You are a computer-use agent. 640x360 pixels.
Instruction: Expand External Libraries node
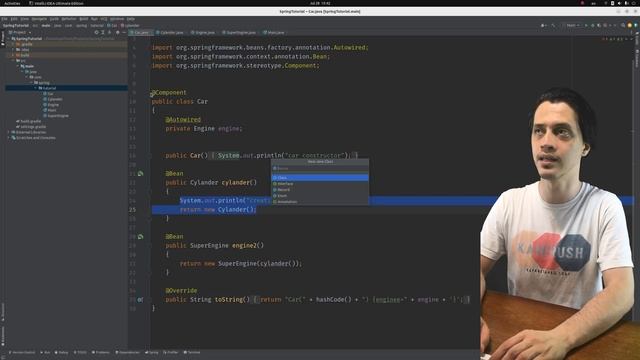point(9,132)
